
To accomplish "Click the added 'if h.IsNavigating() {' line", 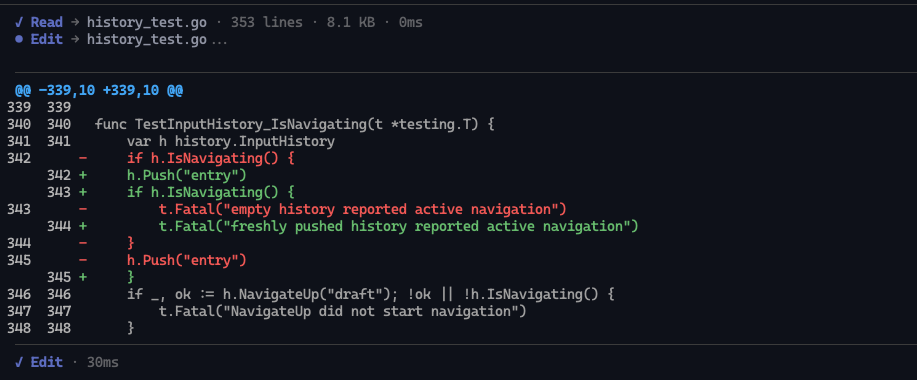I will (210, 192).
